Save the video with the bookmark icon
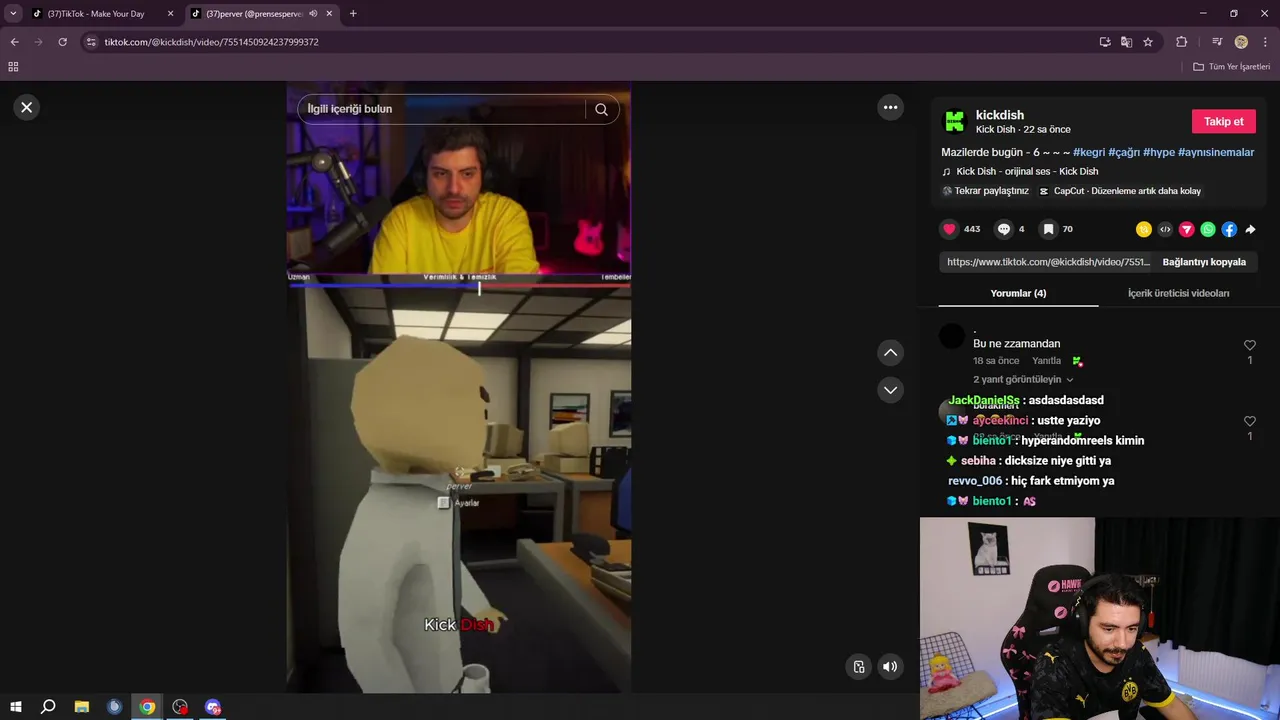Image resolution: width=1280 pixels, height=720 pixels. 1048,229
